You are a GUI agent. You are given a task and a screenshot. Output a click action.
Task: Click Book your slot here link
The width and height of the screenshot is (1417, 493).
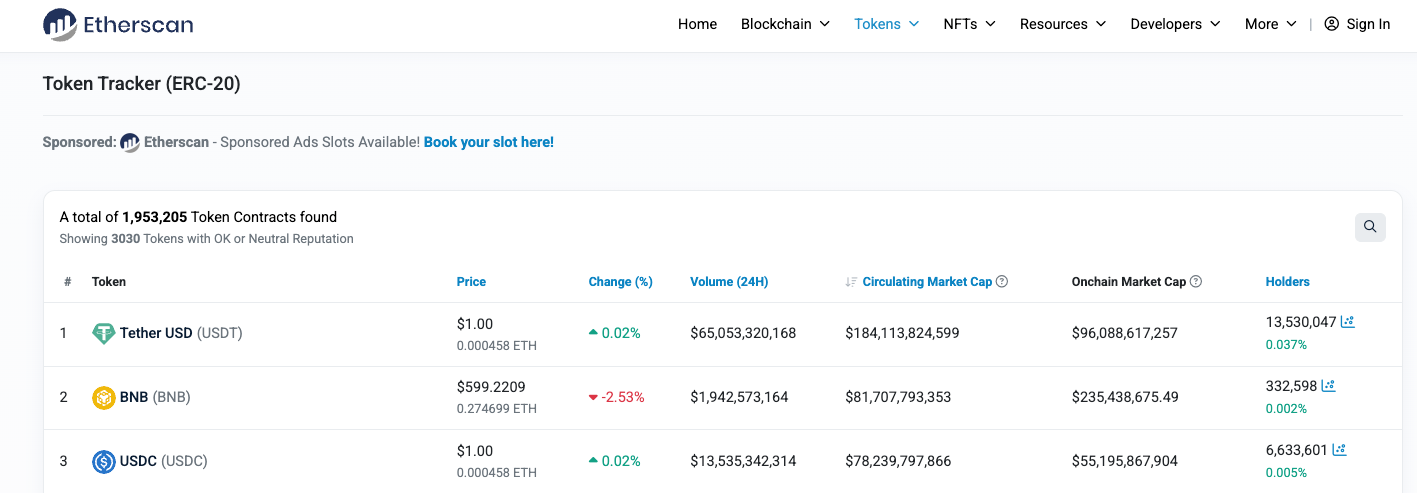[489, 142]
